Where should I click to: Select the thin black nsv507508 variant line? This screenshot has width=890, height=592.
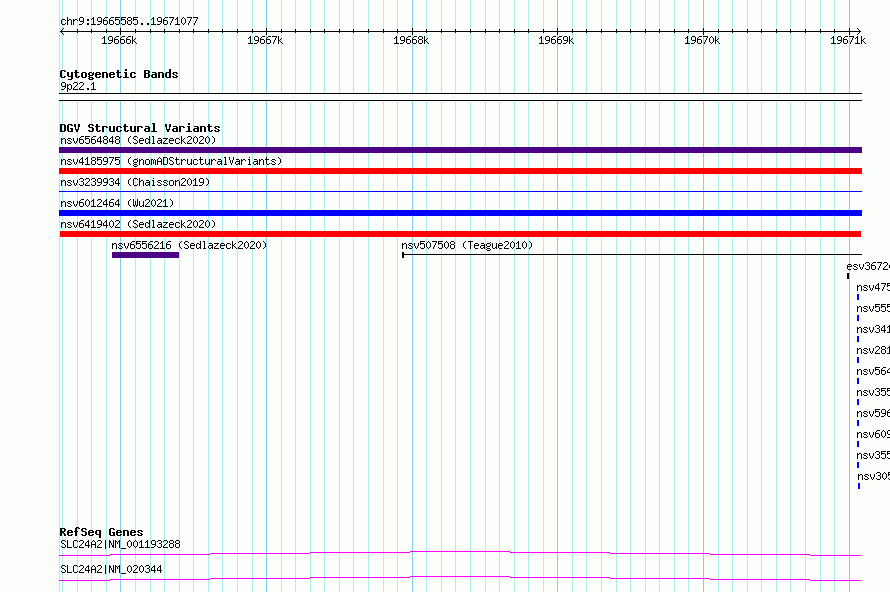click(632, 255)
